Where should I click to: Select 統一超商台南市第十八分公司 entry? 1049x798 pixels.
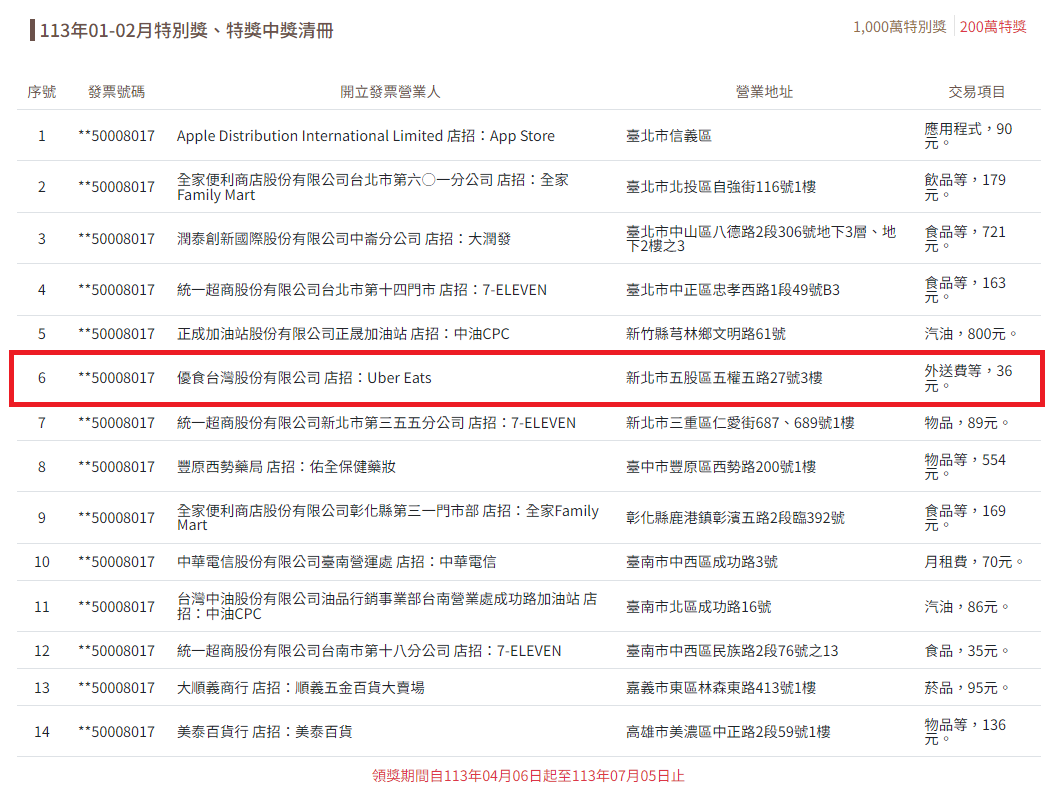pyautogui.click(x=369, y=651)
